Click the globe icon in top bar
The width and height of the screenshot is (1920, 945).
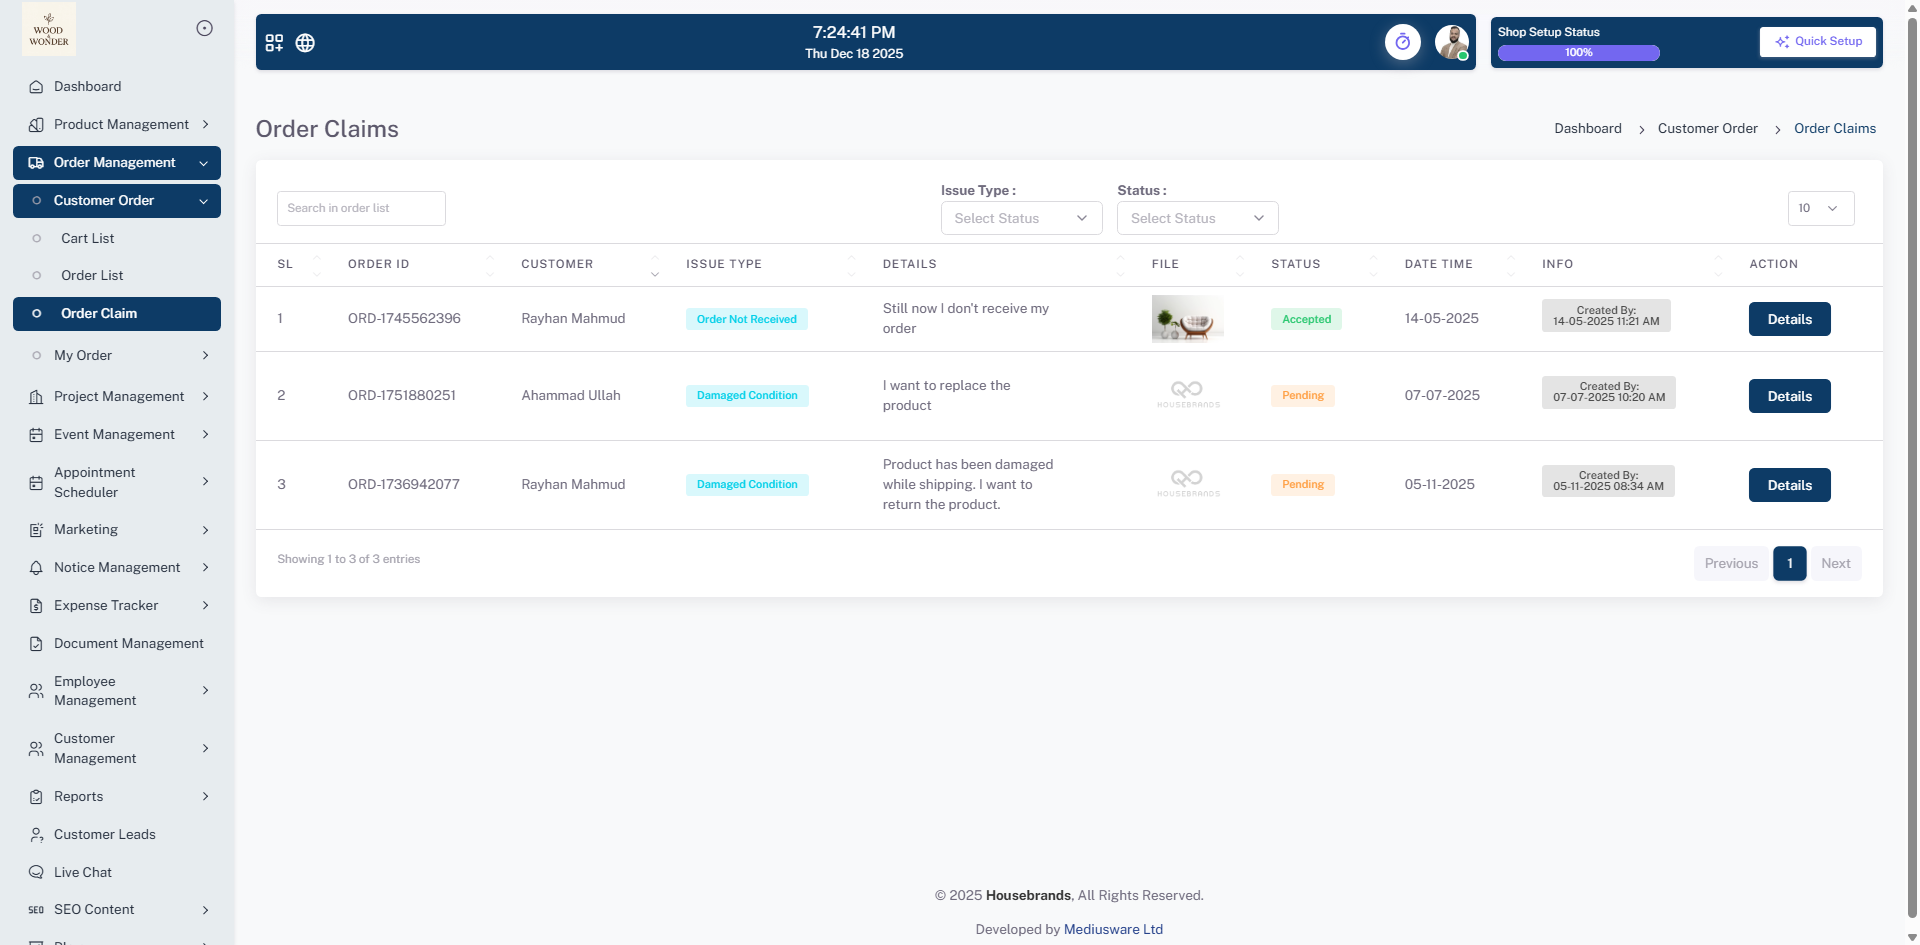tap(305, 43)
